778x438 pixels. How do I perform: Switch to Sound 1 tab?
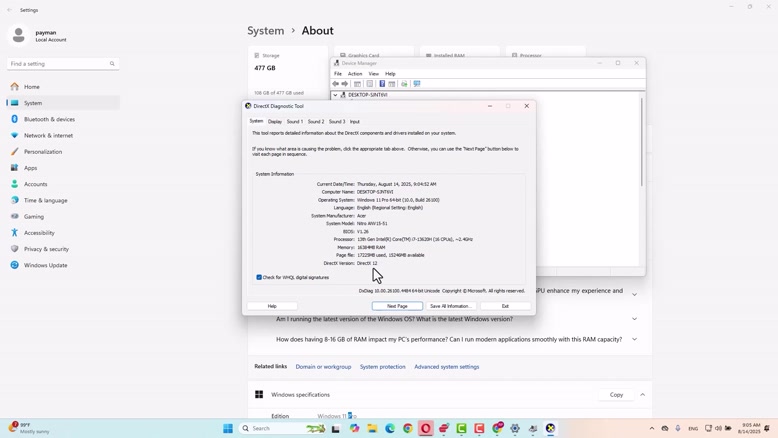tap(295, 122)
